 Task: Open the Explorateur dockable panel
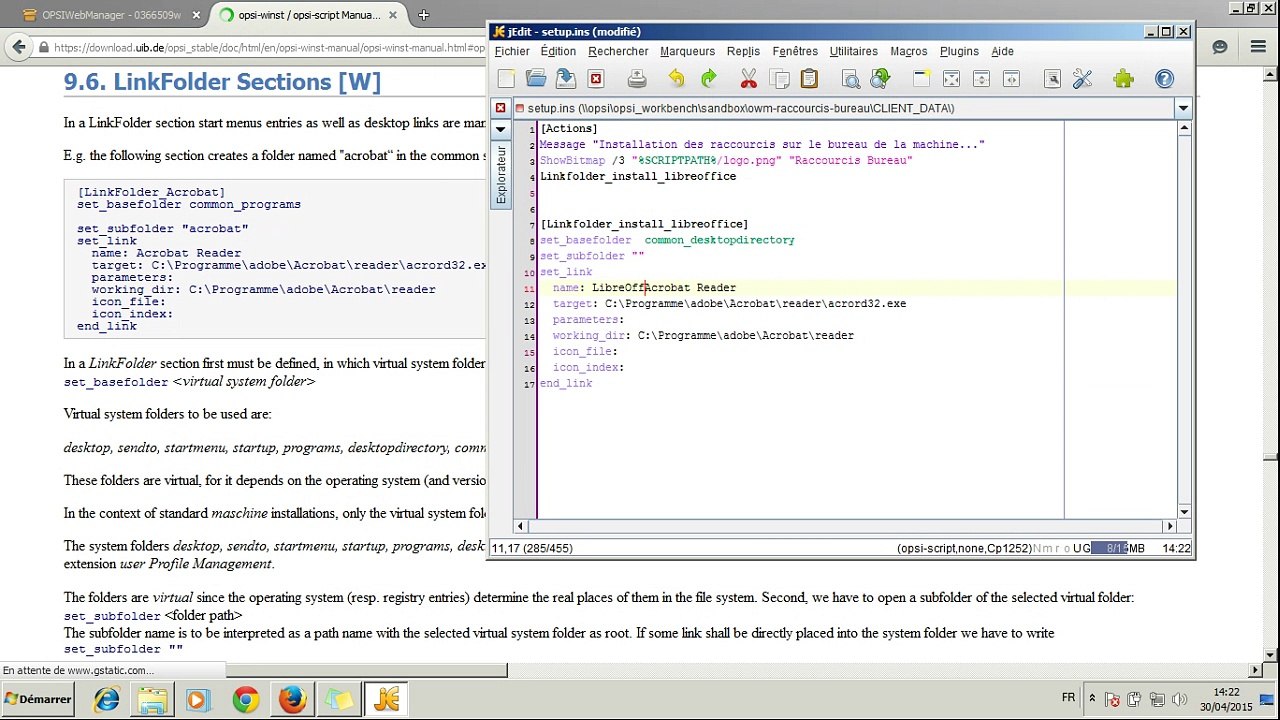501,175
